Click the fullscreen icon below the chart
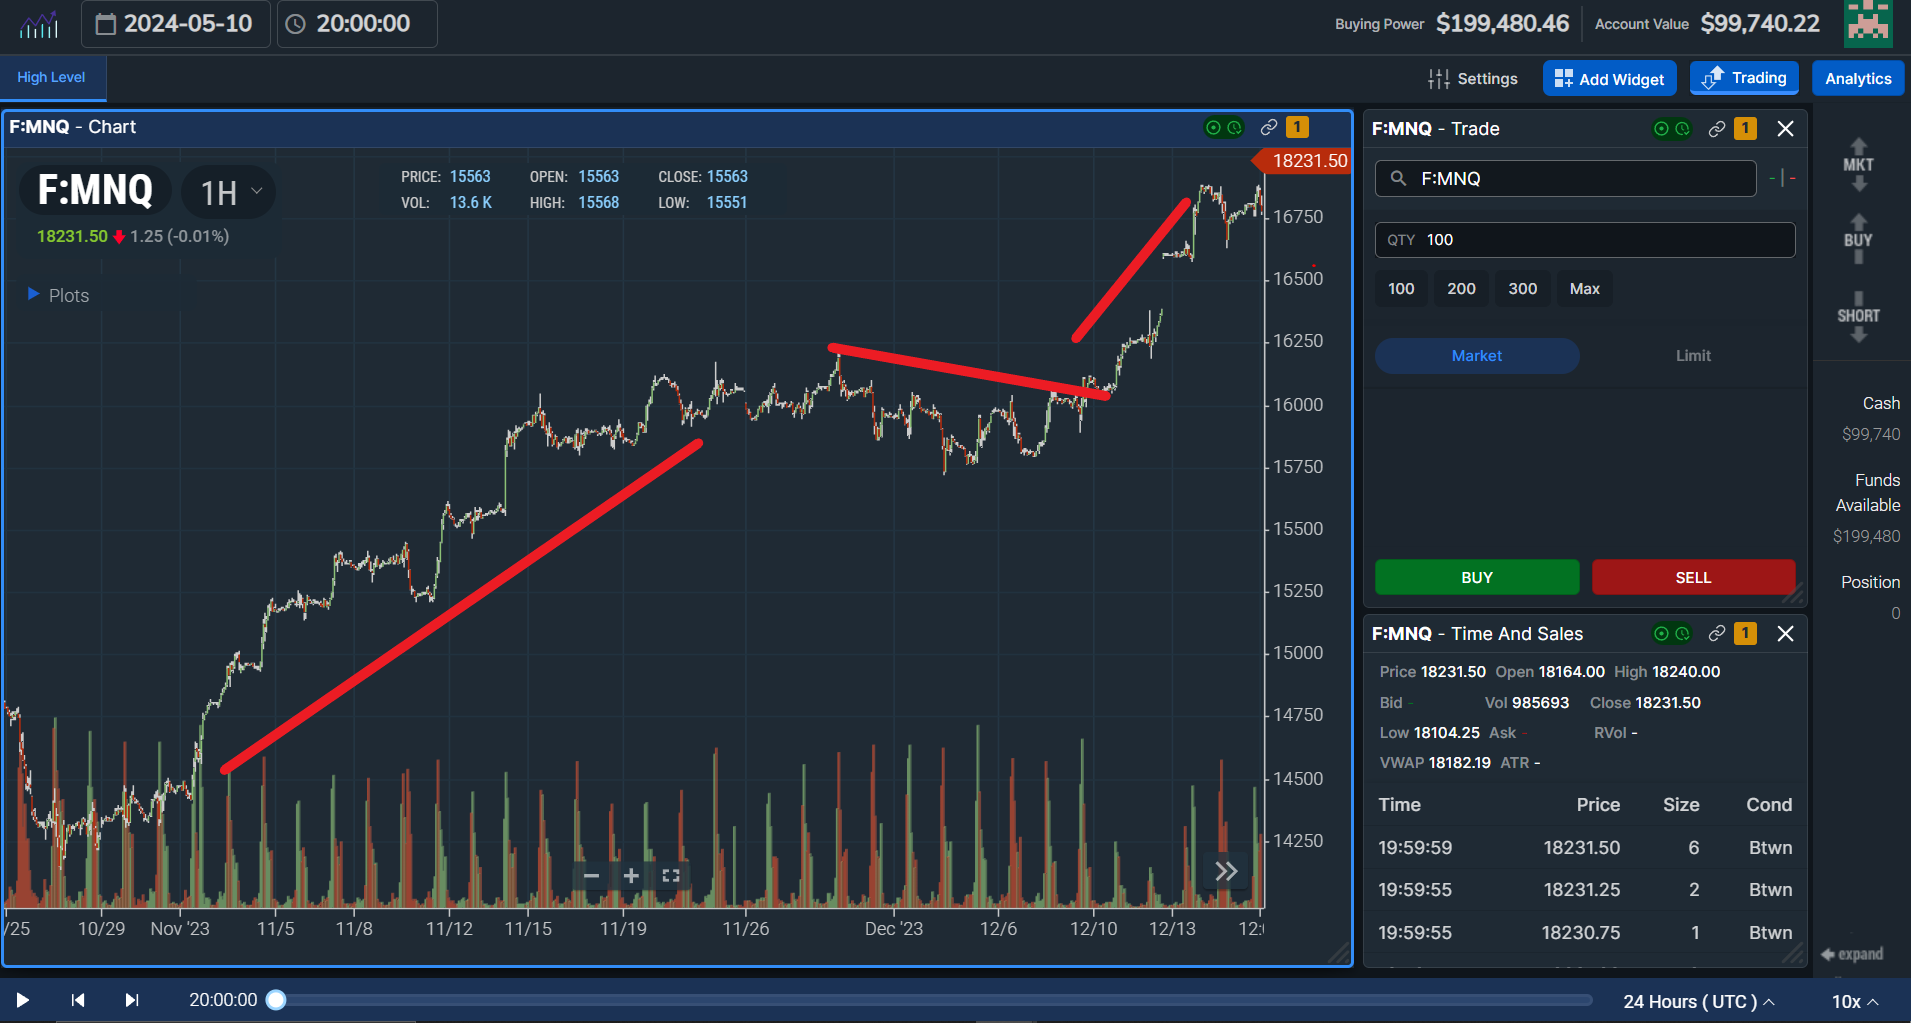 670,876
